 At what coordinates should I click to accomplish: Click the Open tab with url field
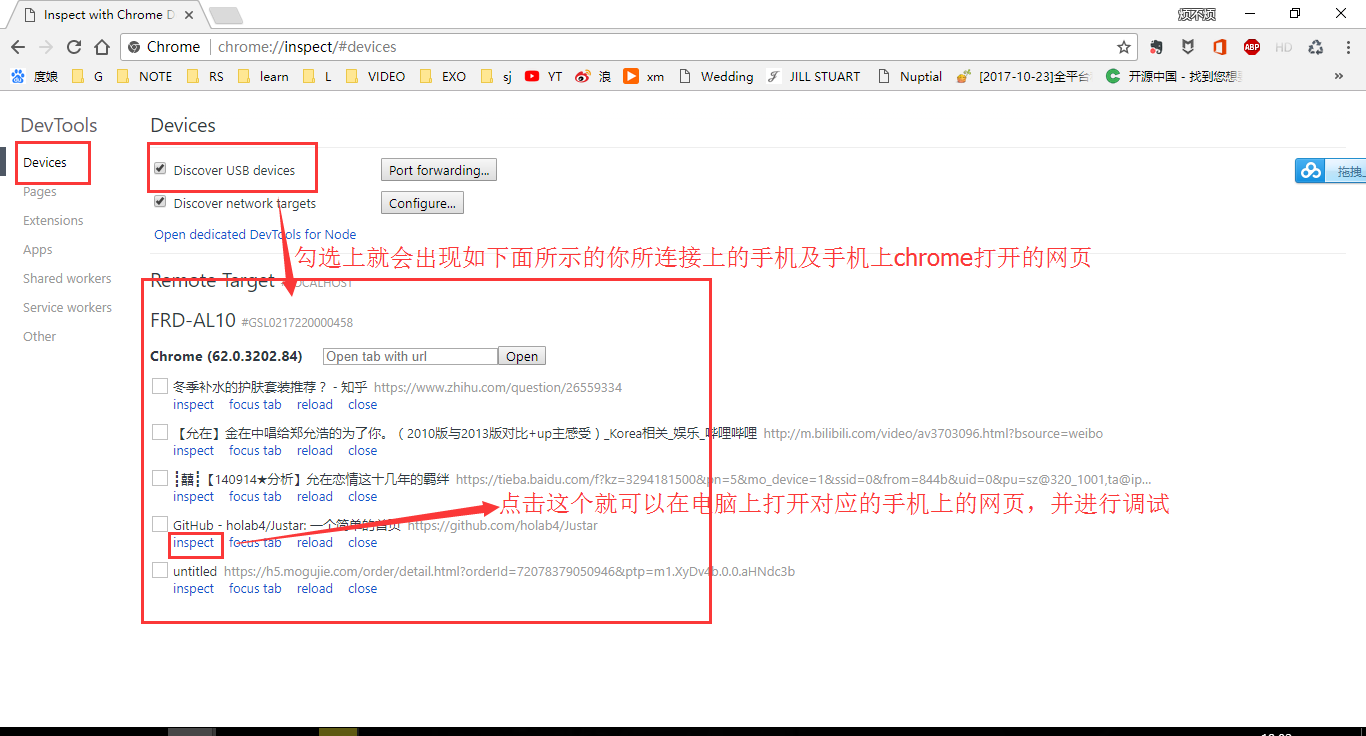pyautogui.click(x=410, y=356)
